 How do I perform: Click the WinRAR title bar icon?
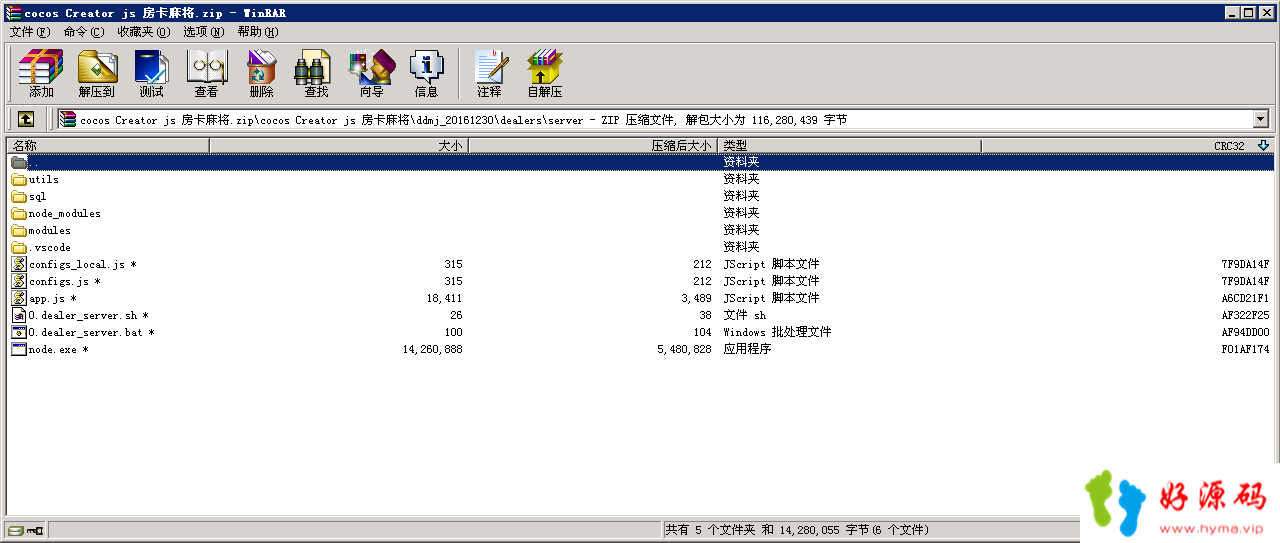tap(13, 13)
